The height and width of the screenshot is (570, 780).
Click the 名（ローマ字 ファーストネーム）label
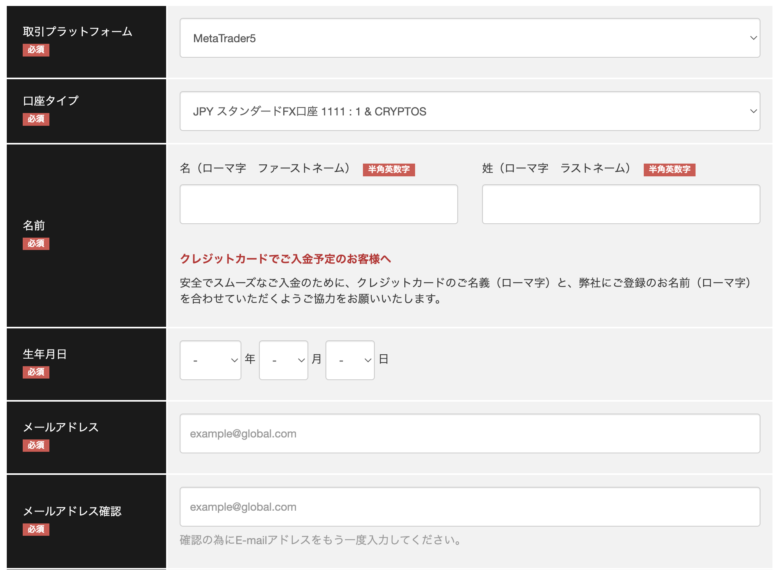[265, 169]
